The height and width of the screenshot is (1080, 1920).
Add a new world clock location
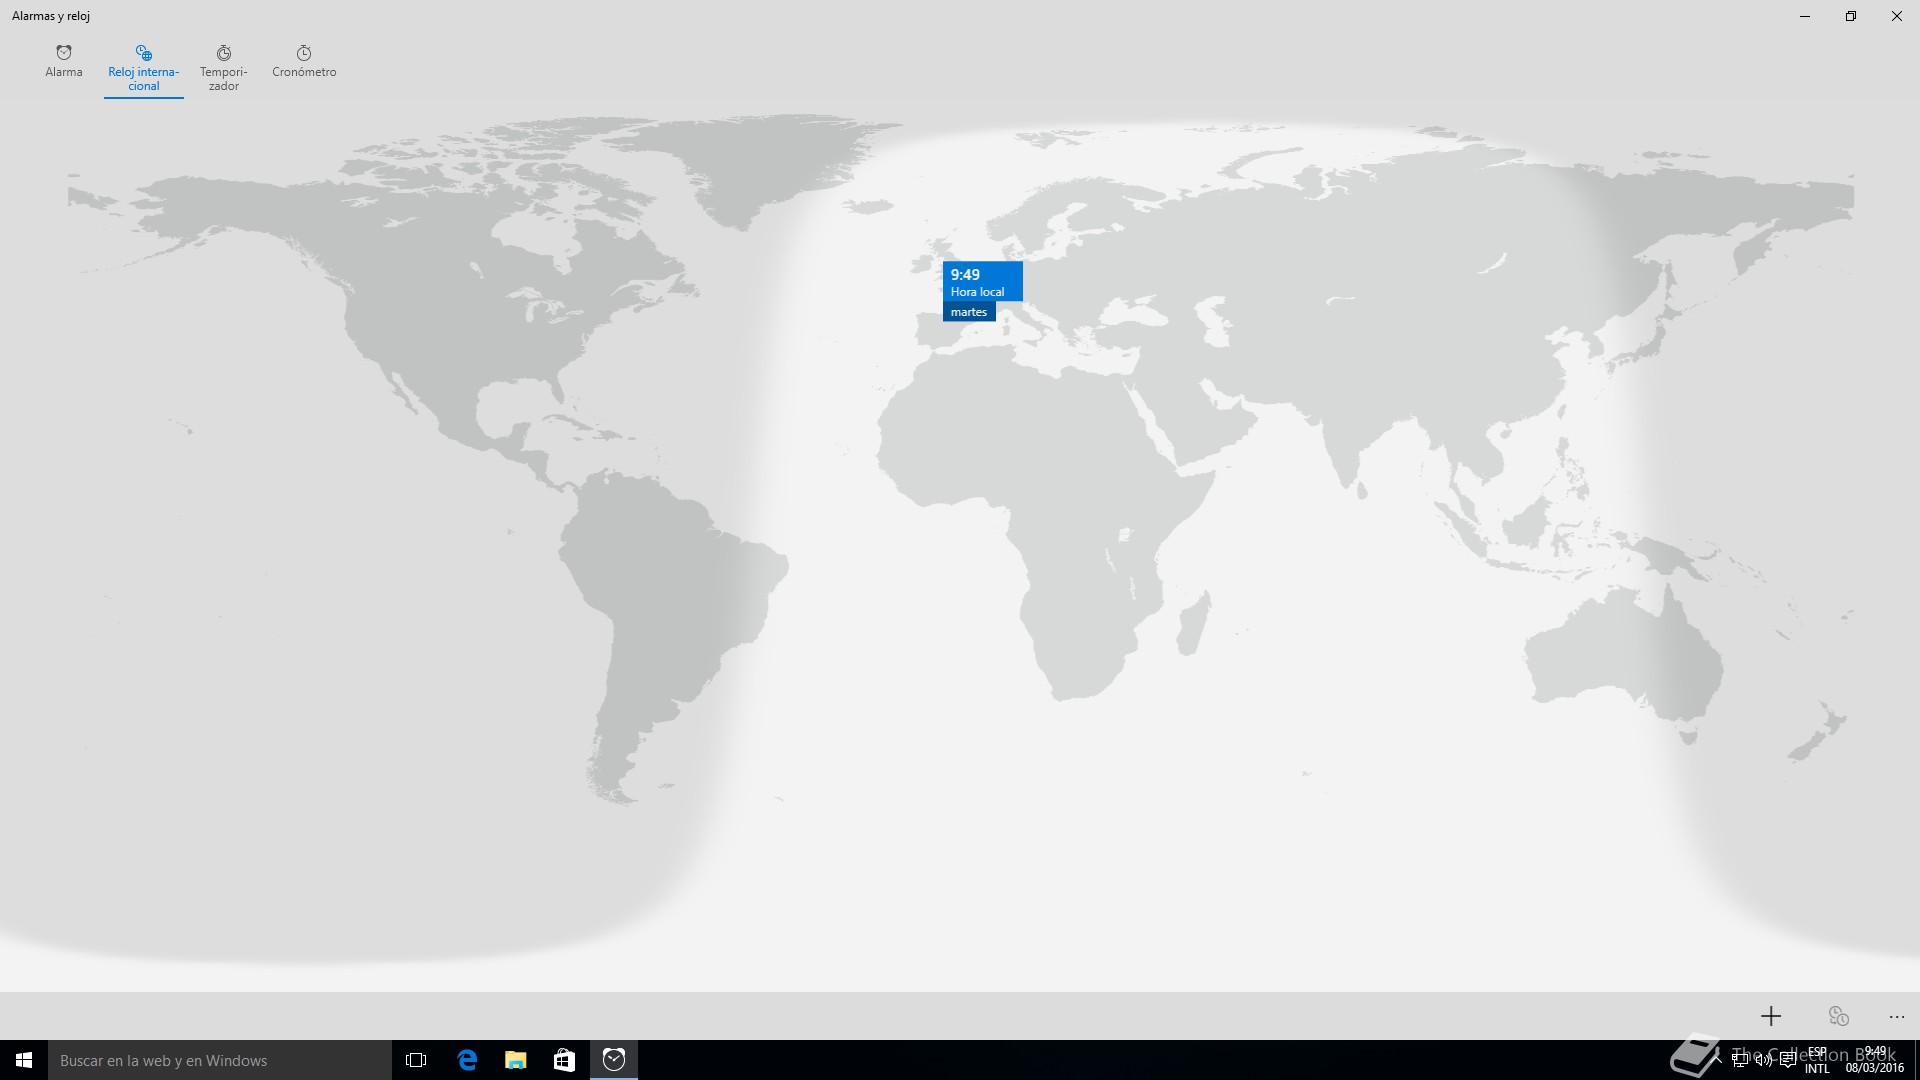coord(1771,1016)
